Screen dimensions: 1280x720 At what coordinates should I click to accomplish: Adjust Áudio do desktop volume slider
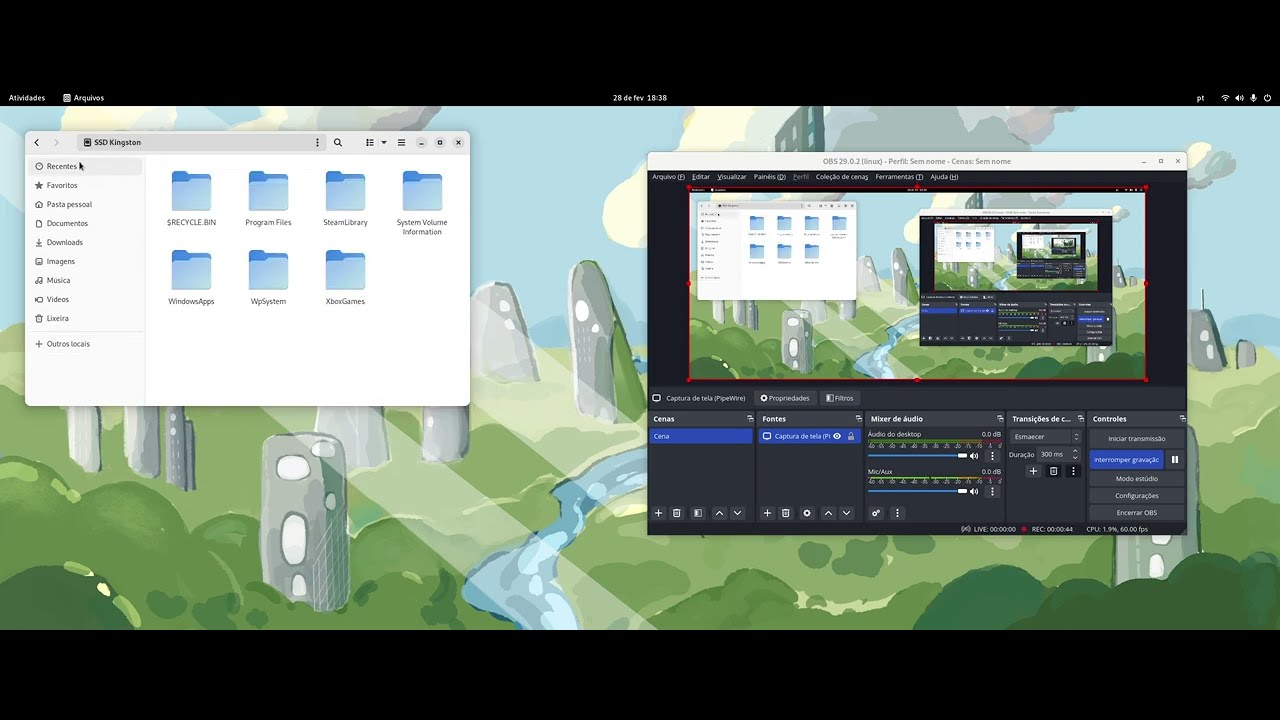point(917,456)
